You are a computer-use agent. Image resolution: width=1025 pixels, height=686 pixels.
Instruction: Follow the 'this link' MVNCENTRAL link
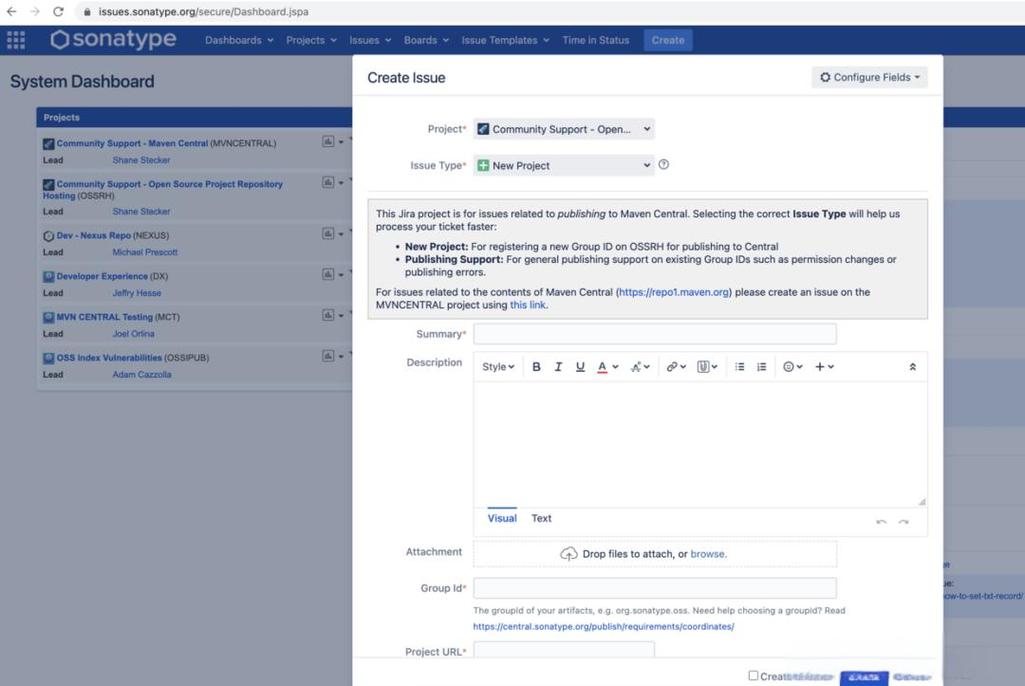(528, 305)
